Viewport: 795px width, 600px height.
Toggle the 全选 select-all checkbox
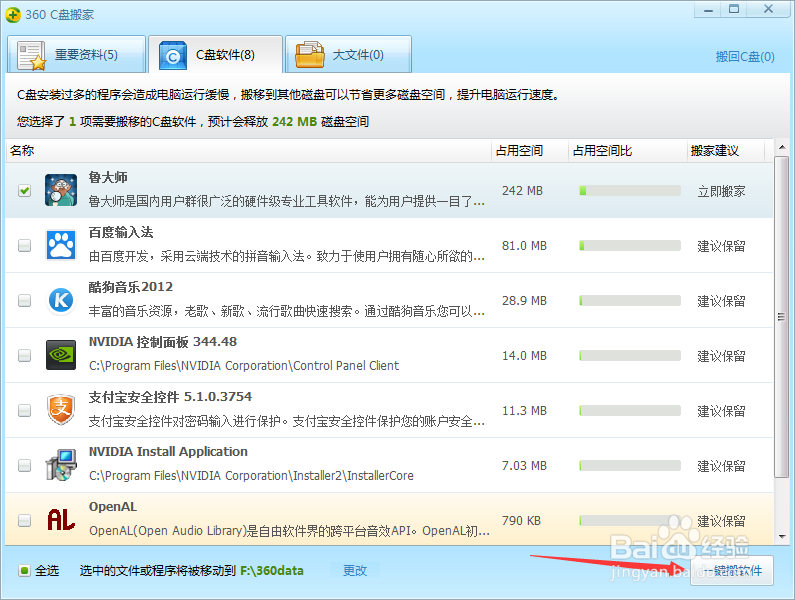[24, 571]
